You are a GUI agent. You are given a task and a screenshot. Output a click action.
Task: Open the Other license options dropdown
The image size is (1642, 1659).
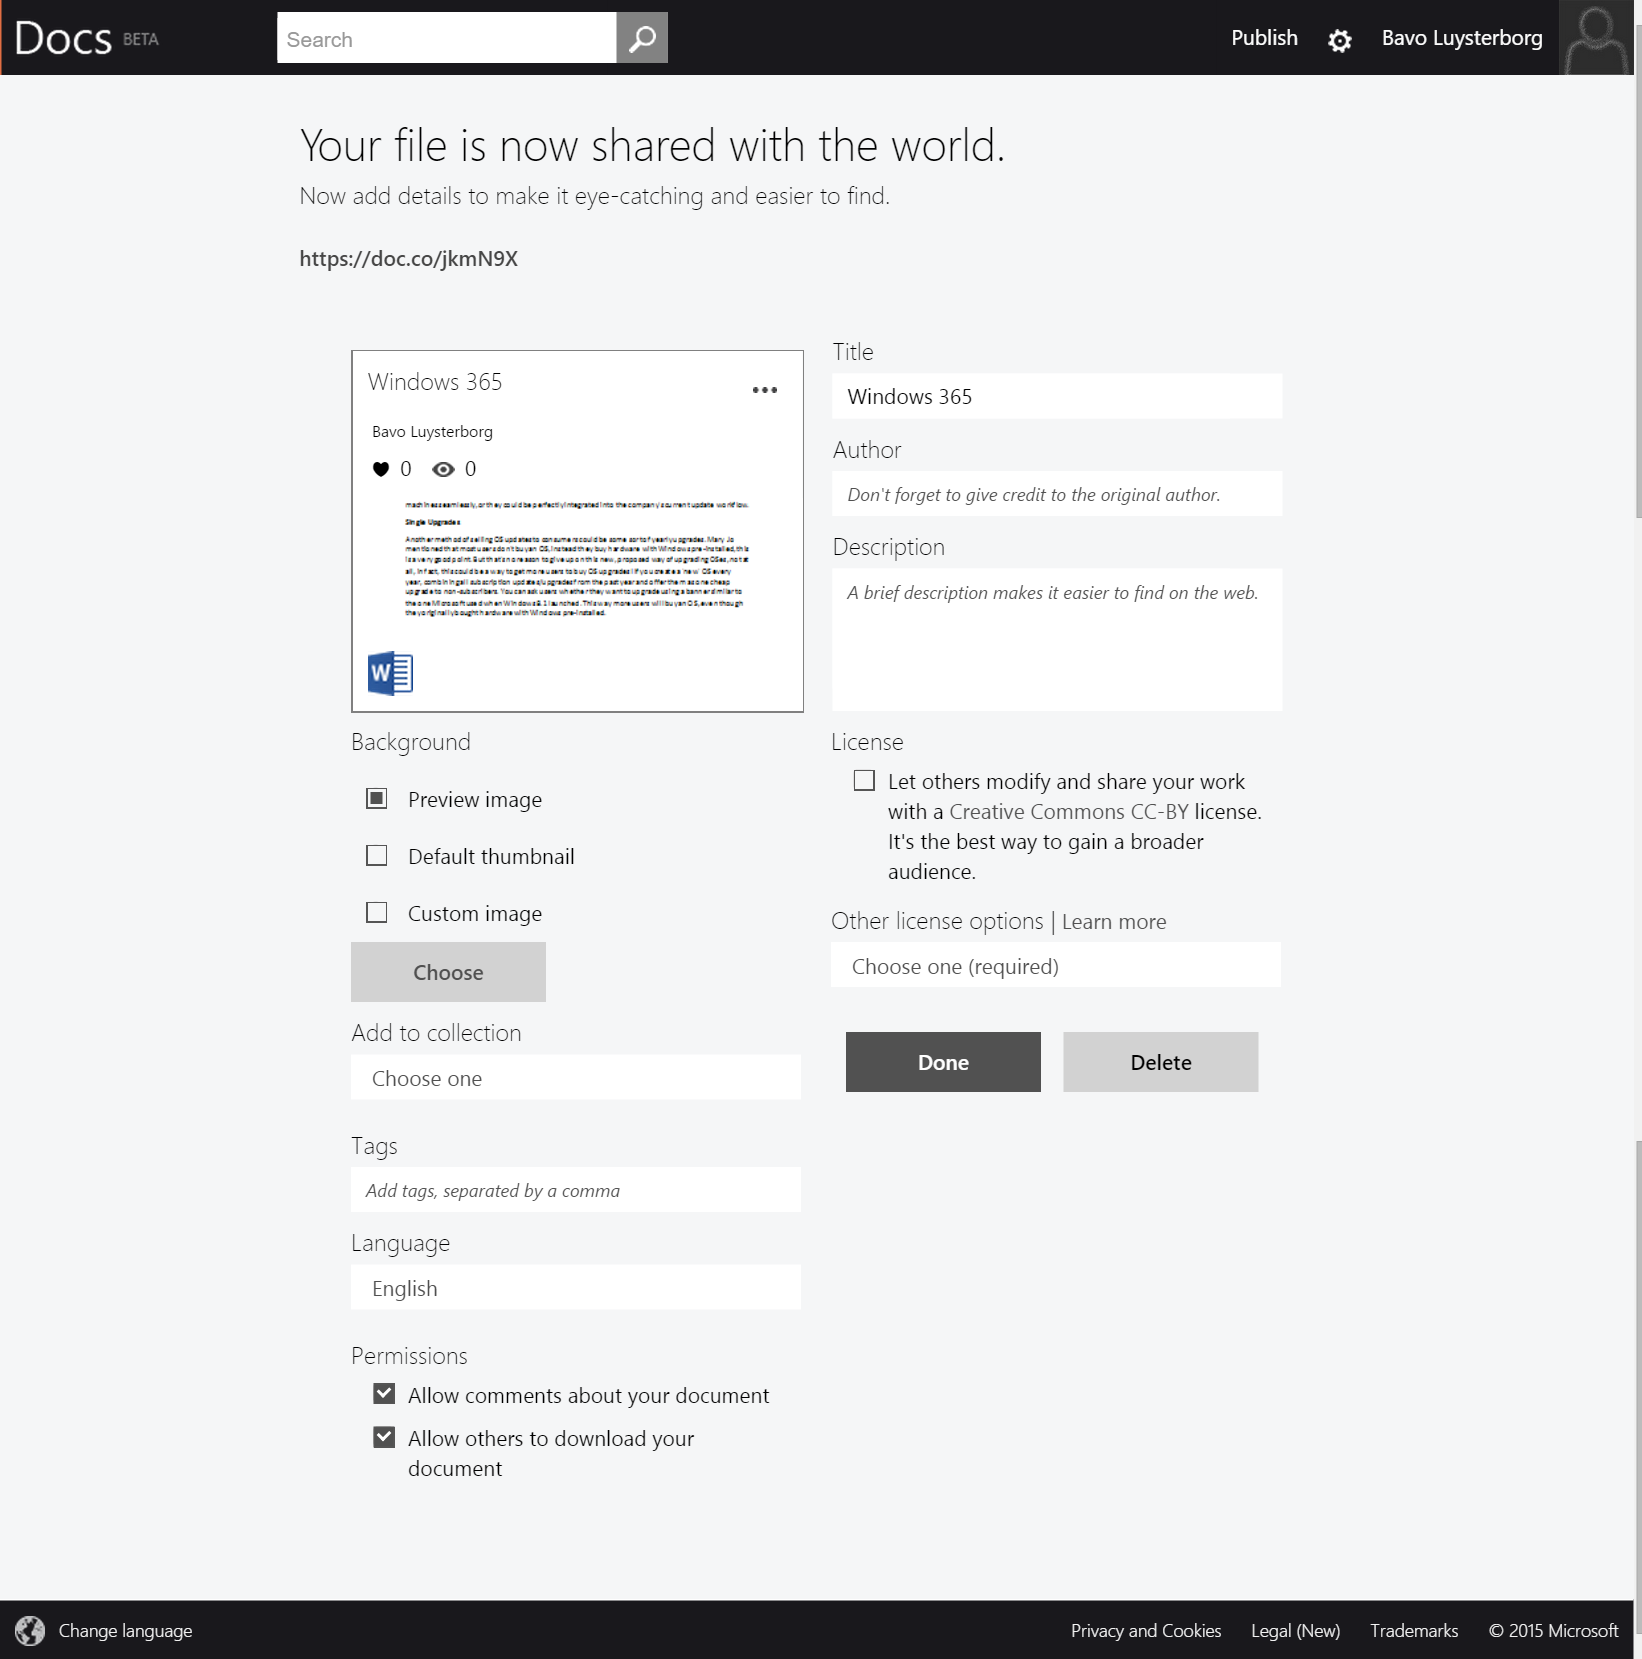1056,965
